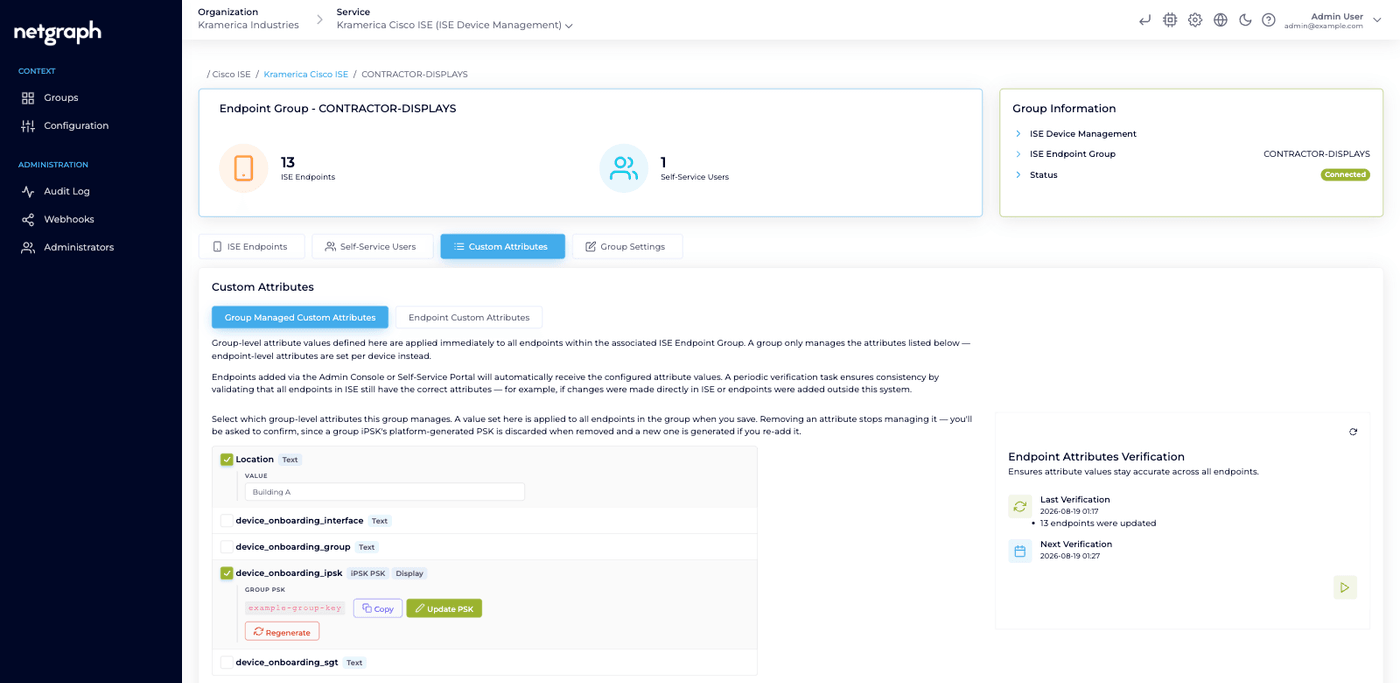
Task: Select the Custom Attributes tab
Action: (x=502, y=246)
